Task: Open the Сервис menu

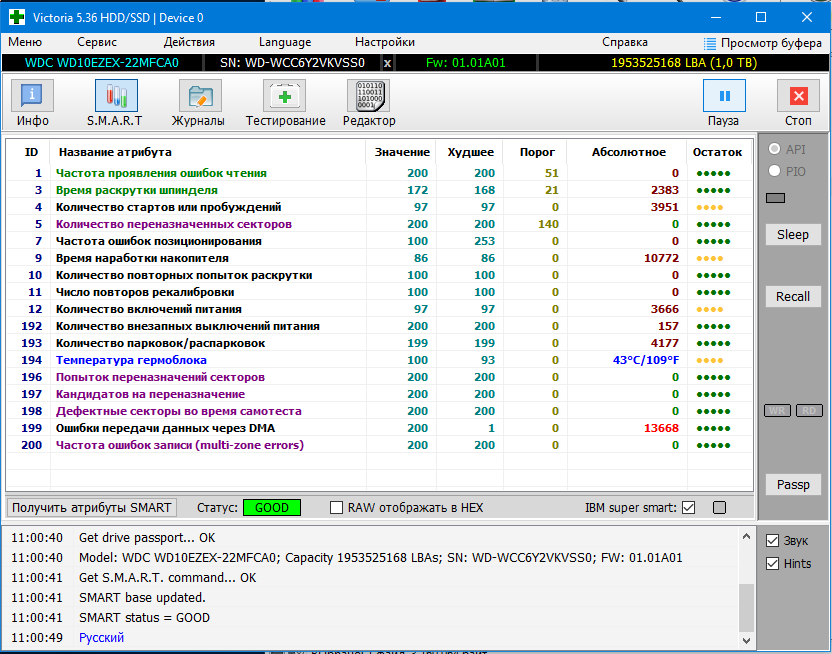Action: point(97,42)
